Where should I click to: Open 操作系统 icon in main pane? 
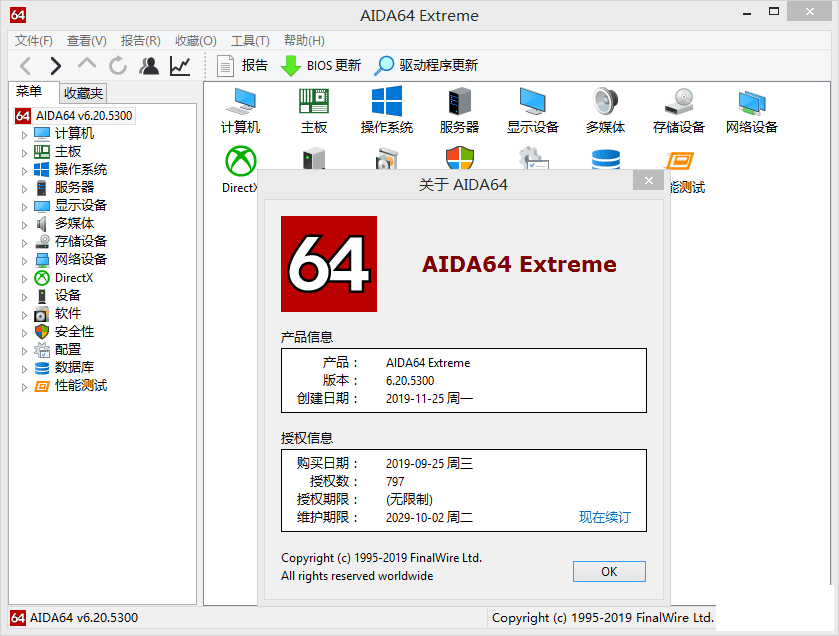click(x=387, y=111)
